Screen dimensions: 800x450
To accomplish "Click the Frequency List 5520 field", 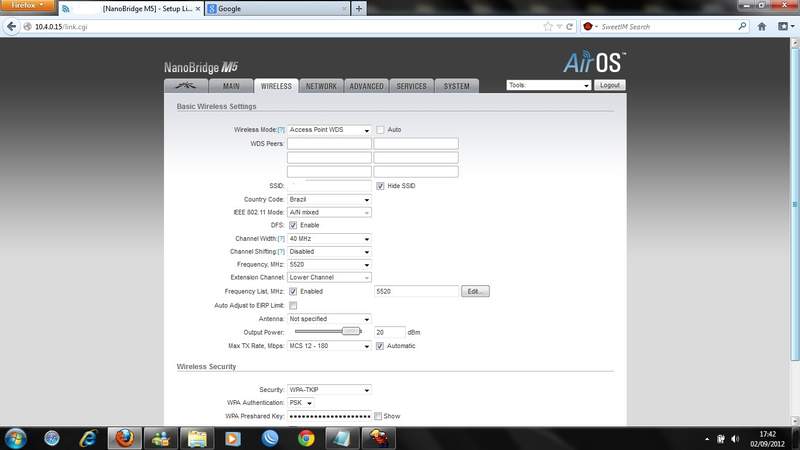I will [416, 291].
